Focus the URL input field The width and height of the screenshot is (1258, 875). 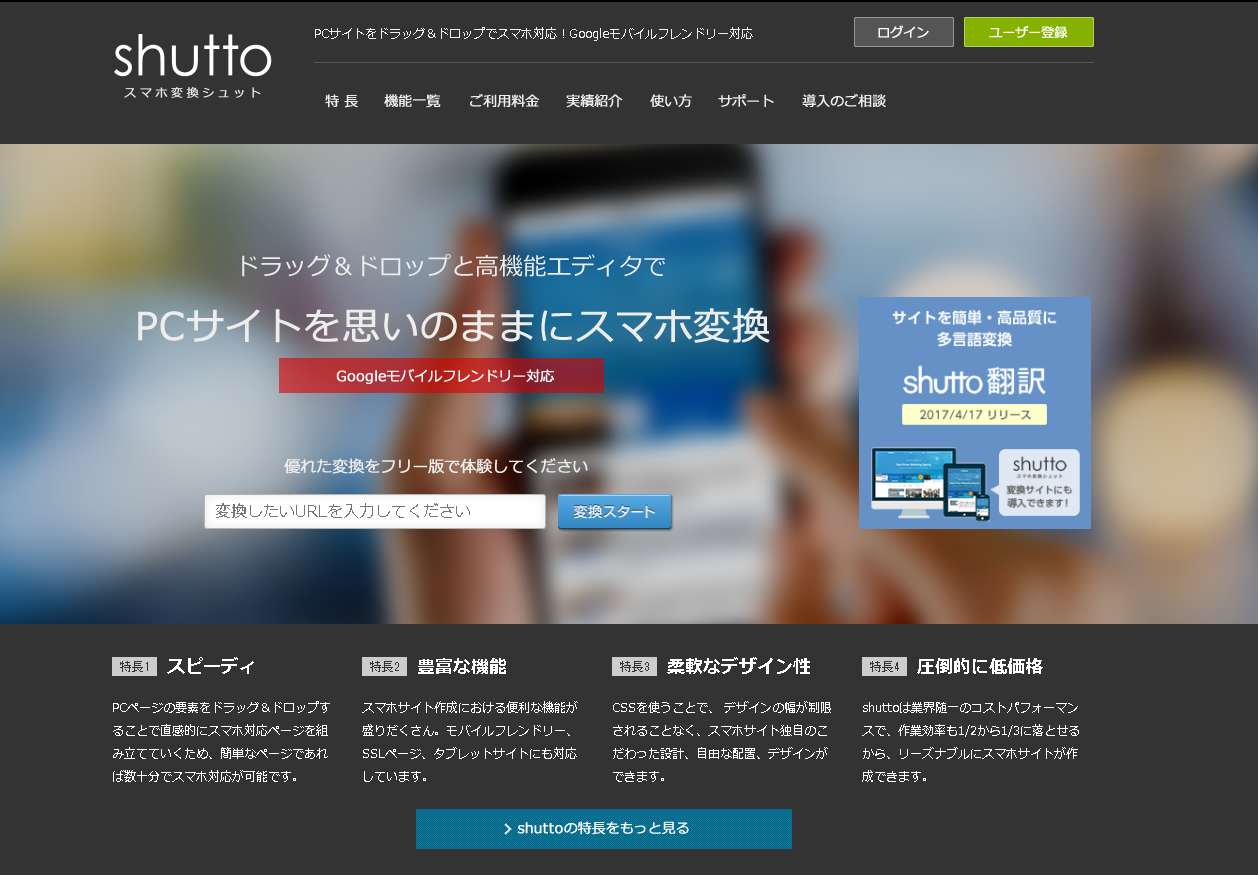coord(375,511)
